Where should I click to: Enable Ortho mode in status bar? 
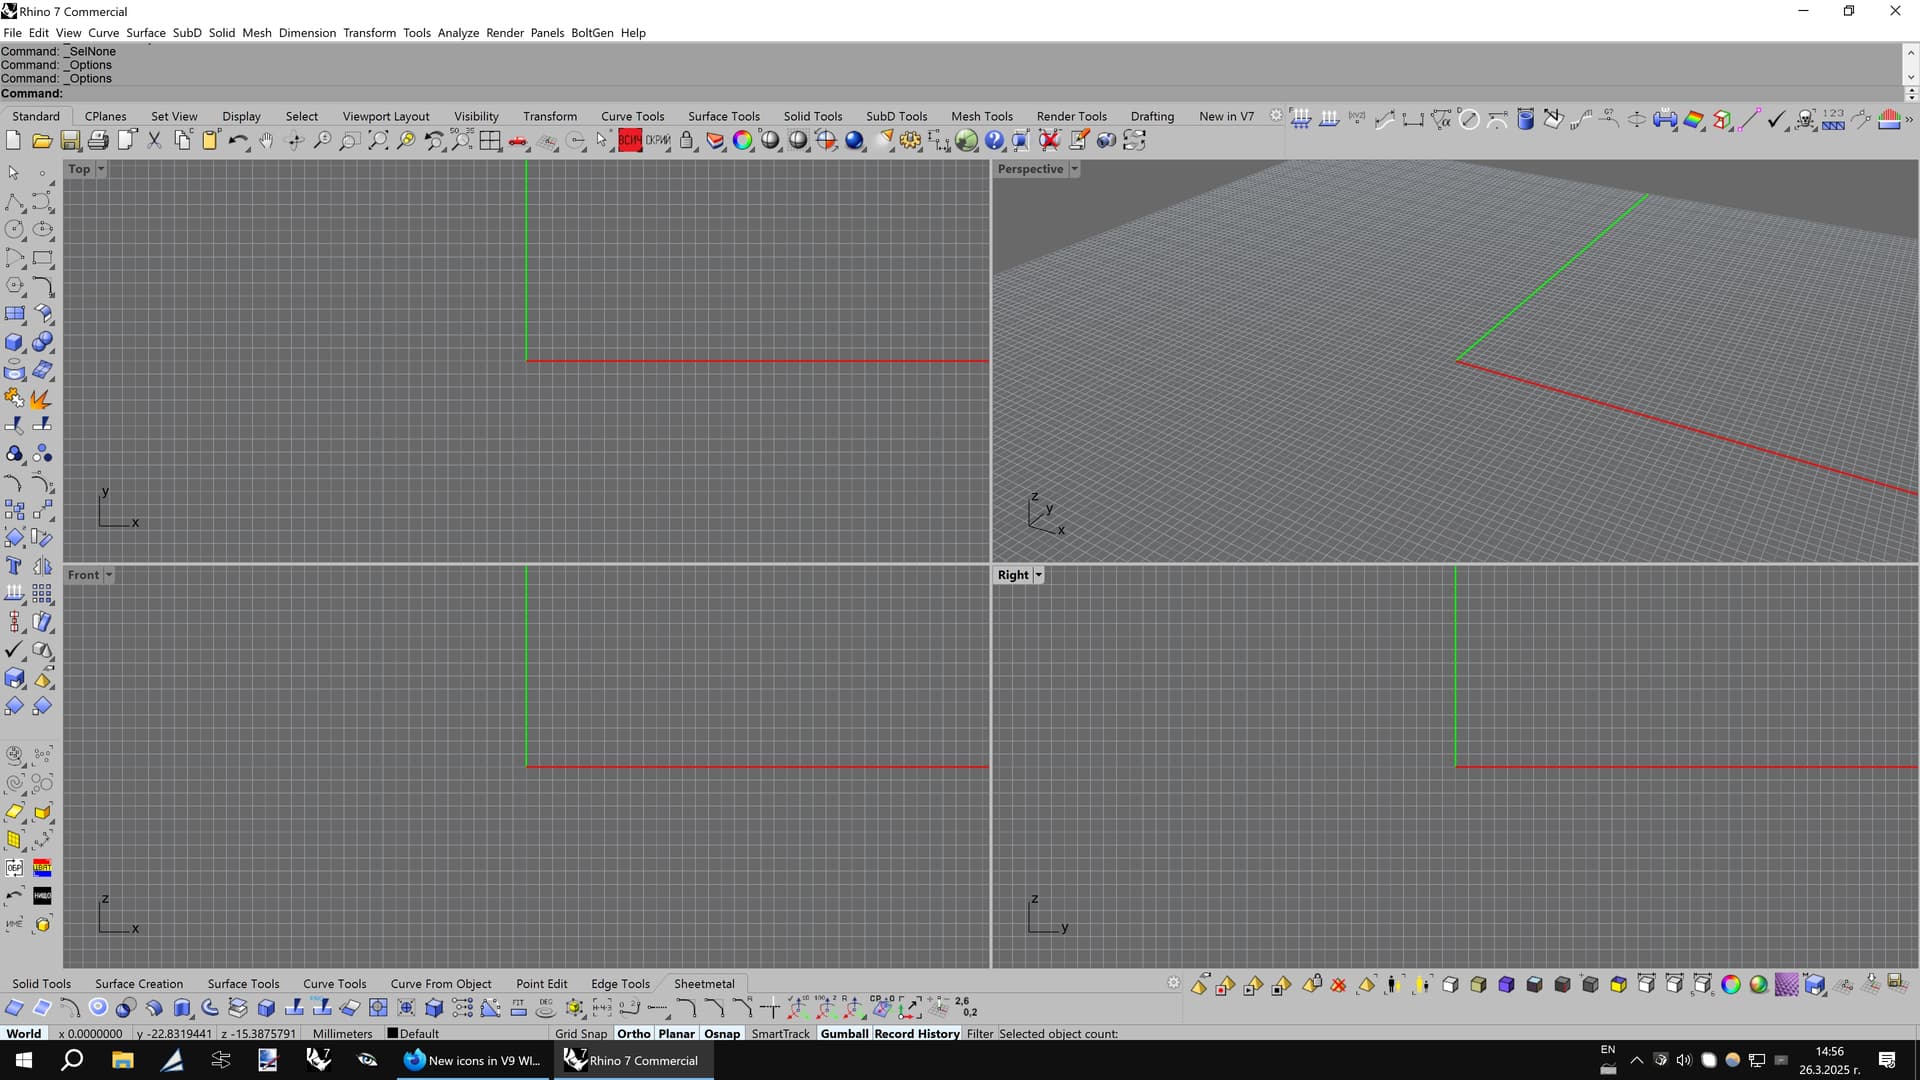click(x=633, y=1033)
